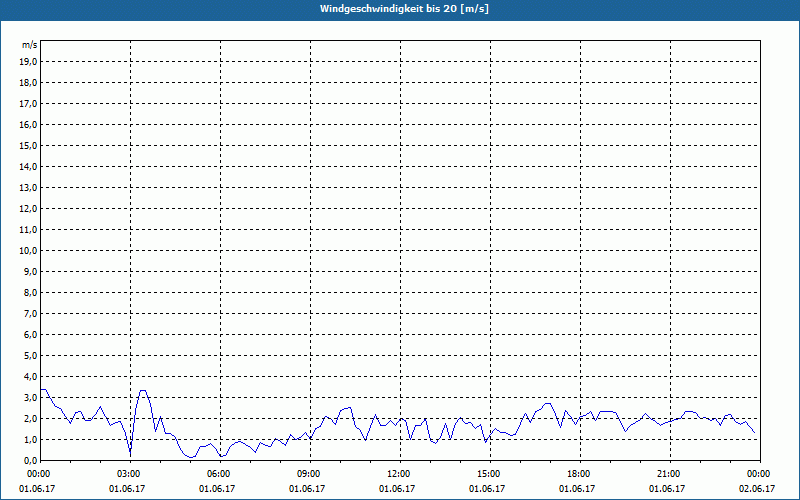The height and width of the screenshot is (500, 800).
Task: Click the 13,0 y-axis label
Action: 29,187
